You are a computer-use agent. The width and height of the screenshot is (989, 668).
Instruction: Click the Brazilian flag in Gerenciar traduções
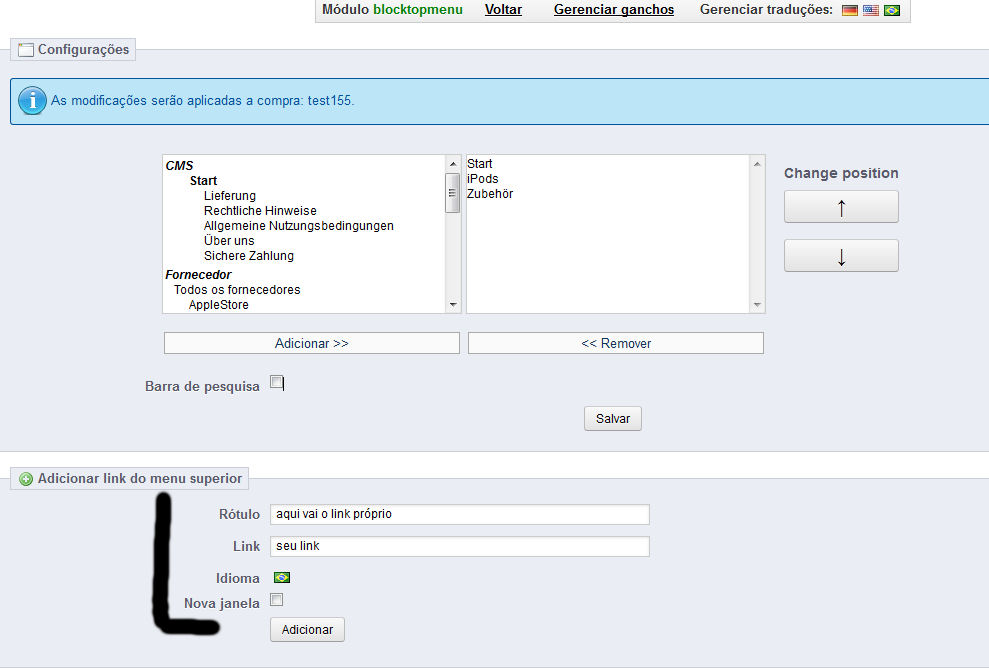pyautogui.click(x=892, y=10)
